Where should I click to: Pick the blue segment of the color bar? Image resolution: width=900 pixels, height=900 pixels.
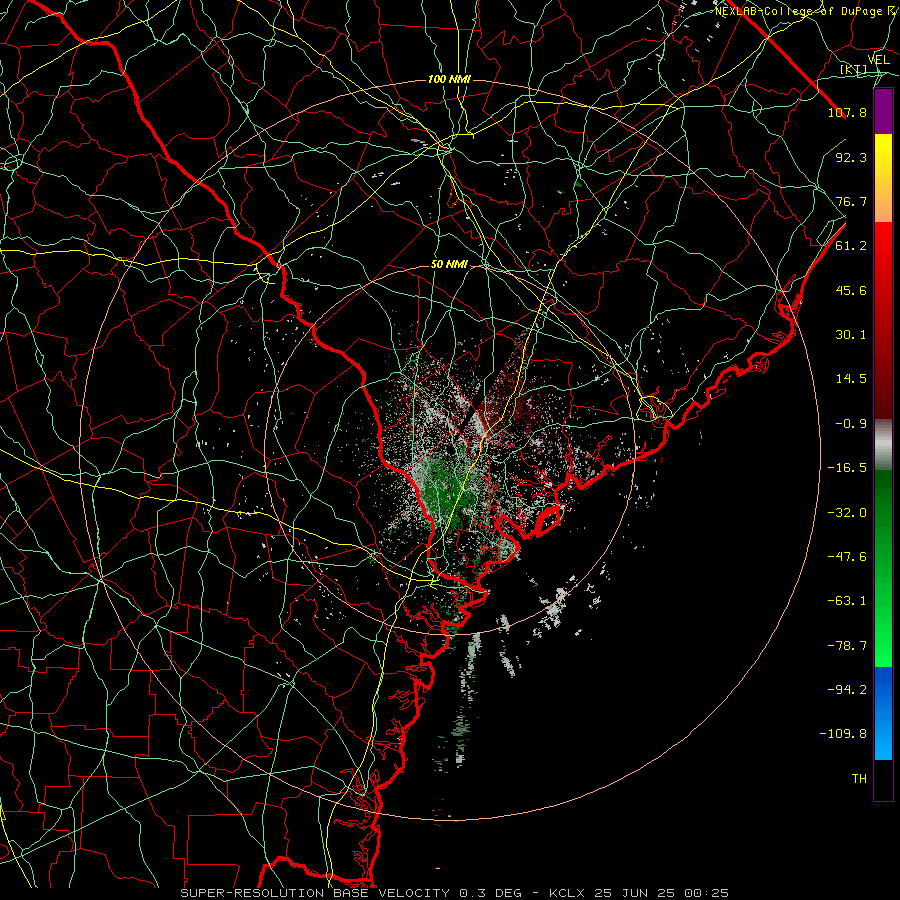point(883,713)
